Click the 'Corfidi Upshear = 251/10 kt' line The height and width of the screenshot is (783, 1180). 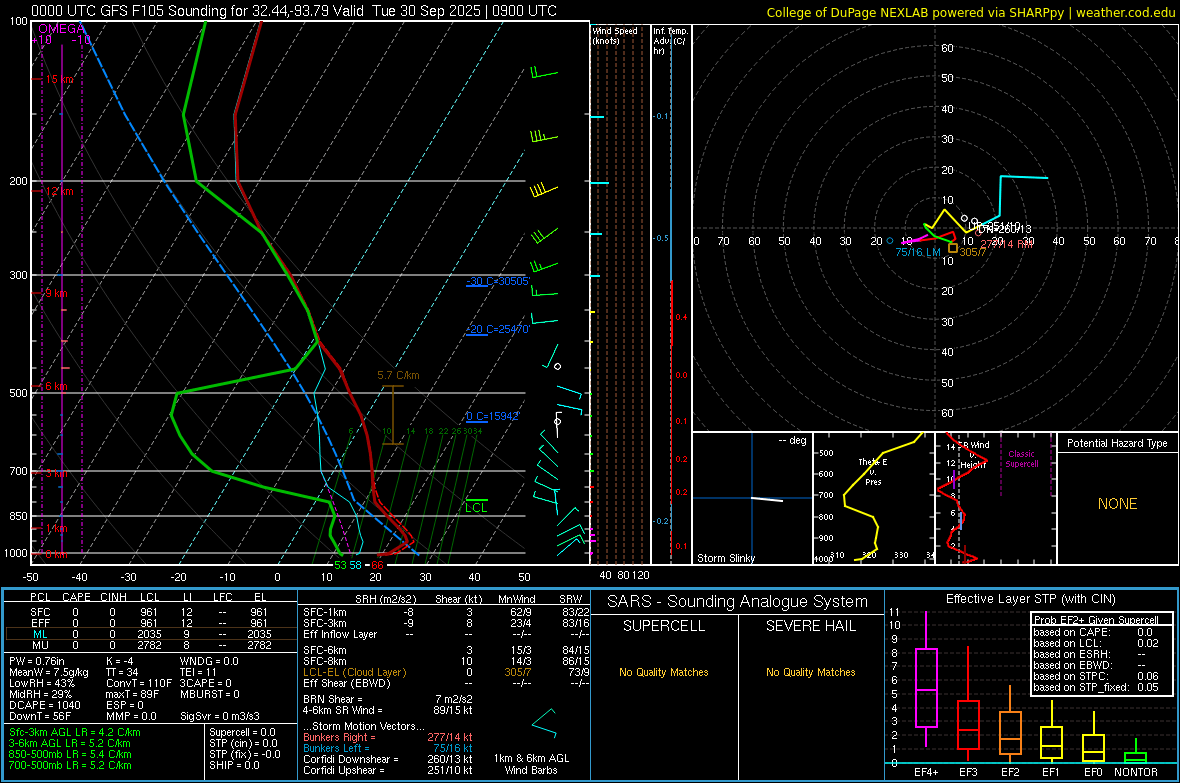pyautogui.click(x=388, y=770)
